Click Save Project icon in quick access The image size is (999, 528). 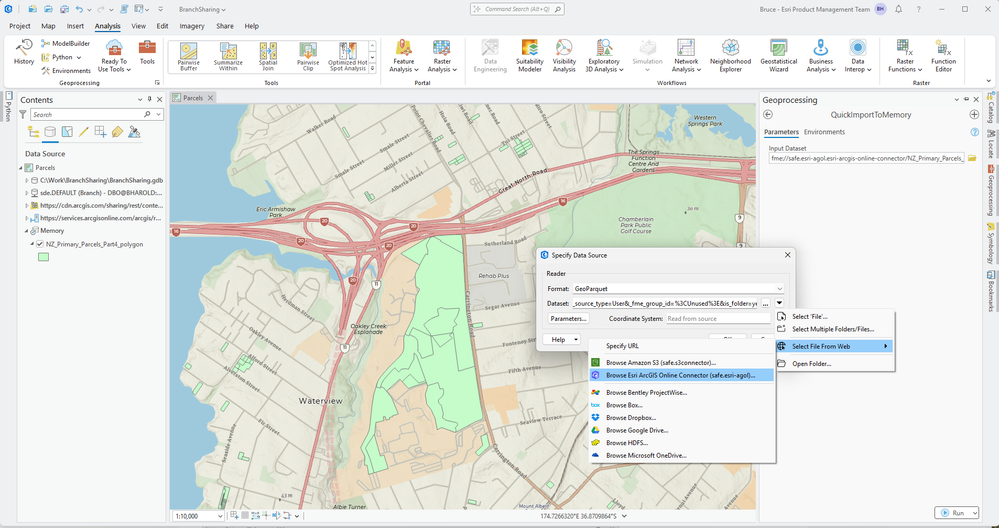click(x=64, y=10)
